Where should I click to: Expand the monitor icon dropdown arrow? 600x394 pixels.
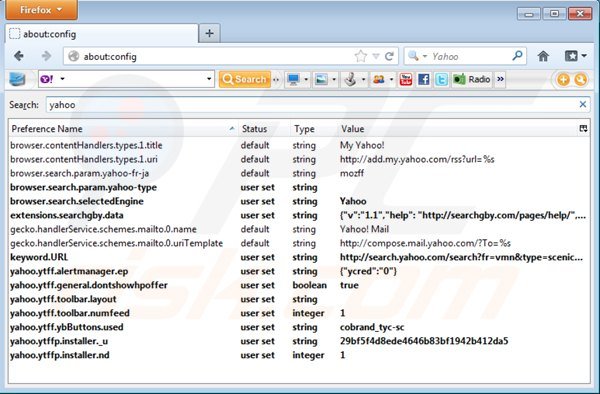click(x=306, y=80)
